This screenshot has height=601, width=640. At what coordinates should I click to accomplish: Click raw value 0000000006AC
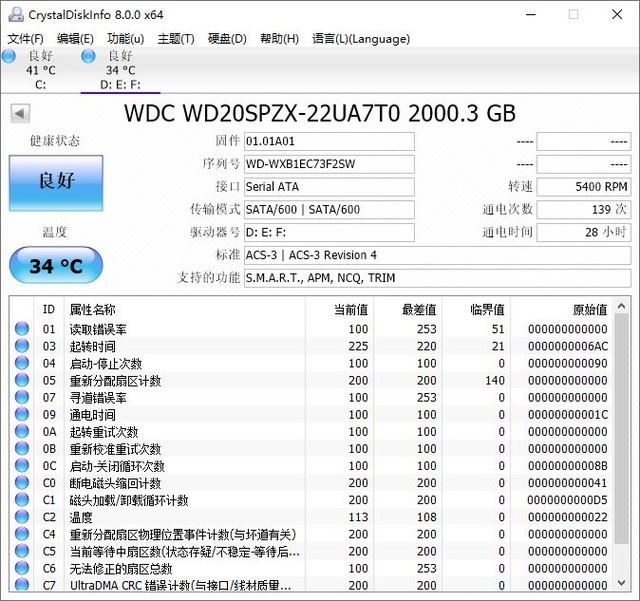pos(568,346)
